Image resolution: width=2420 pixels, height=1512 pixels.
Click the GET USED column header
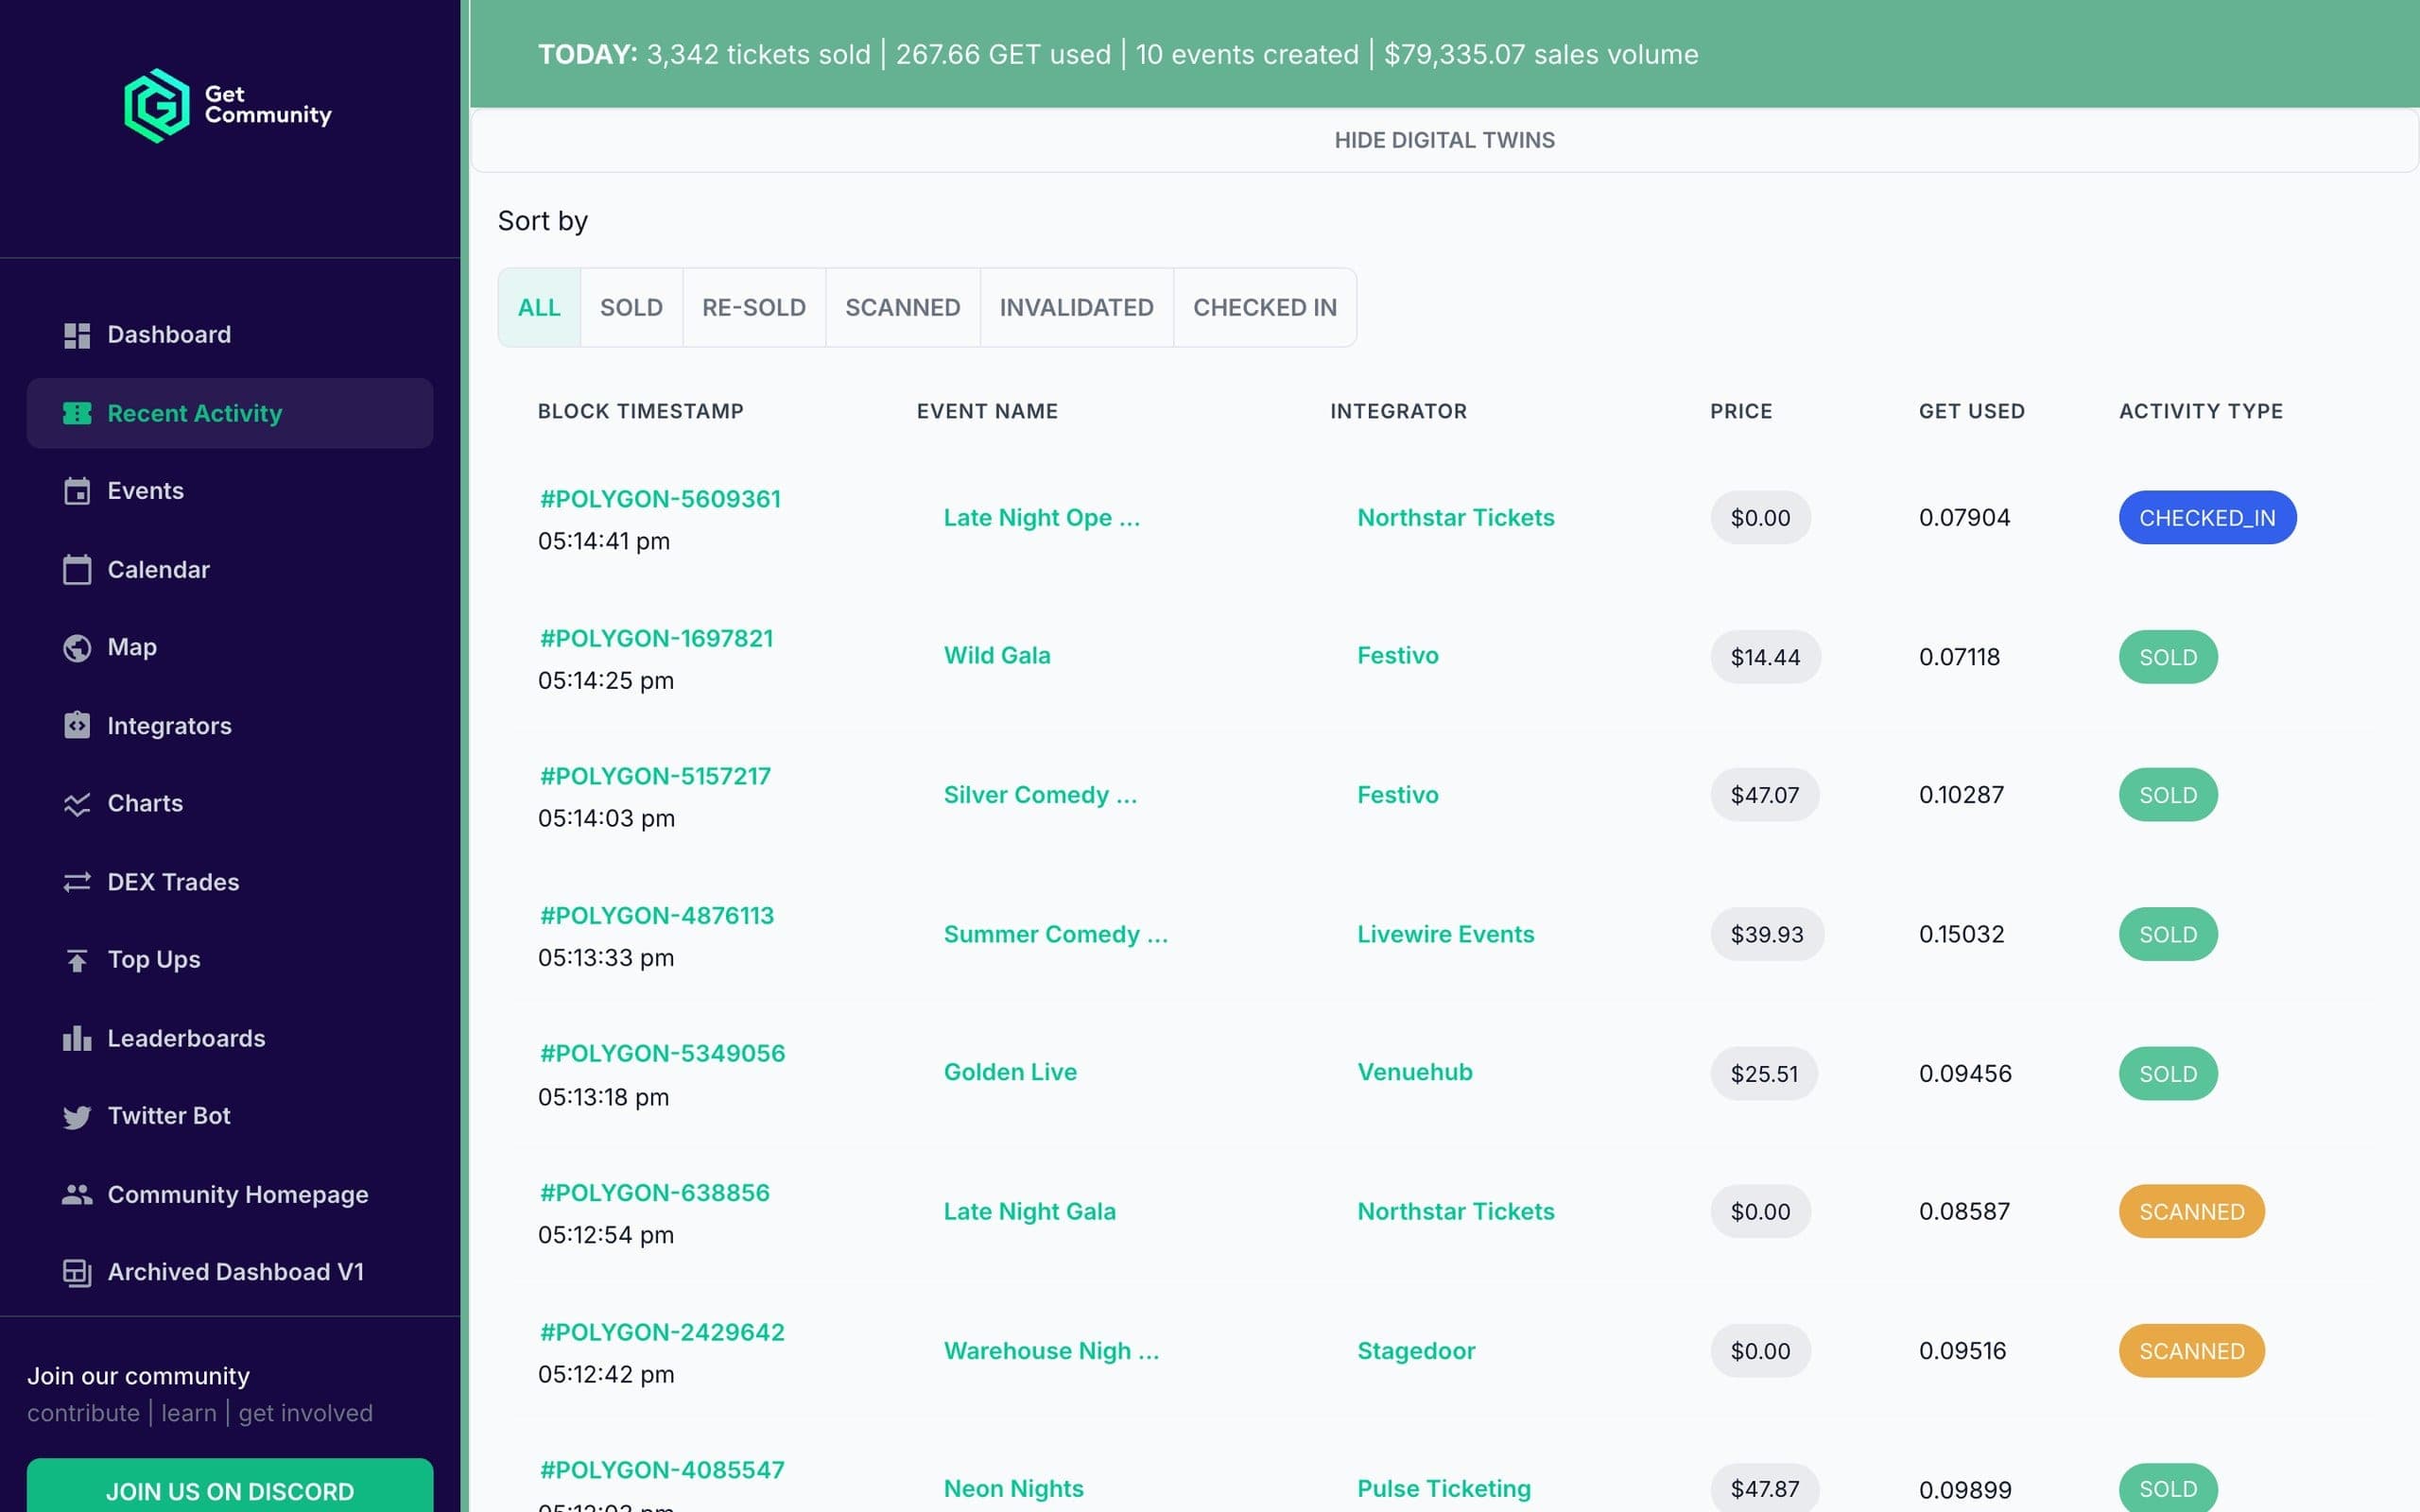1971,411
